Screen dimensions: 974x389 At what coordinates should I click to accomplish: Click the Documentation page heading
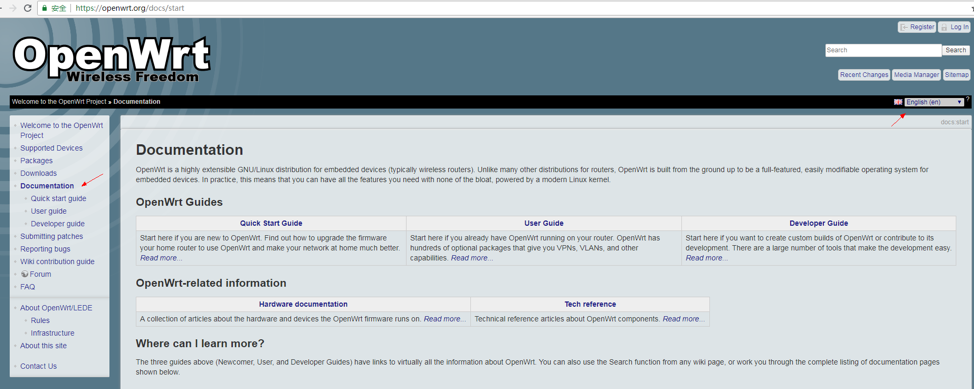(189, 150)
